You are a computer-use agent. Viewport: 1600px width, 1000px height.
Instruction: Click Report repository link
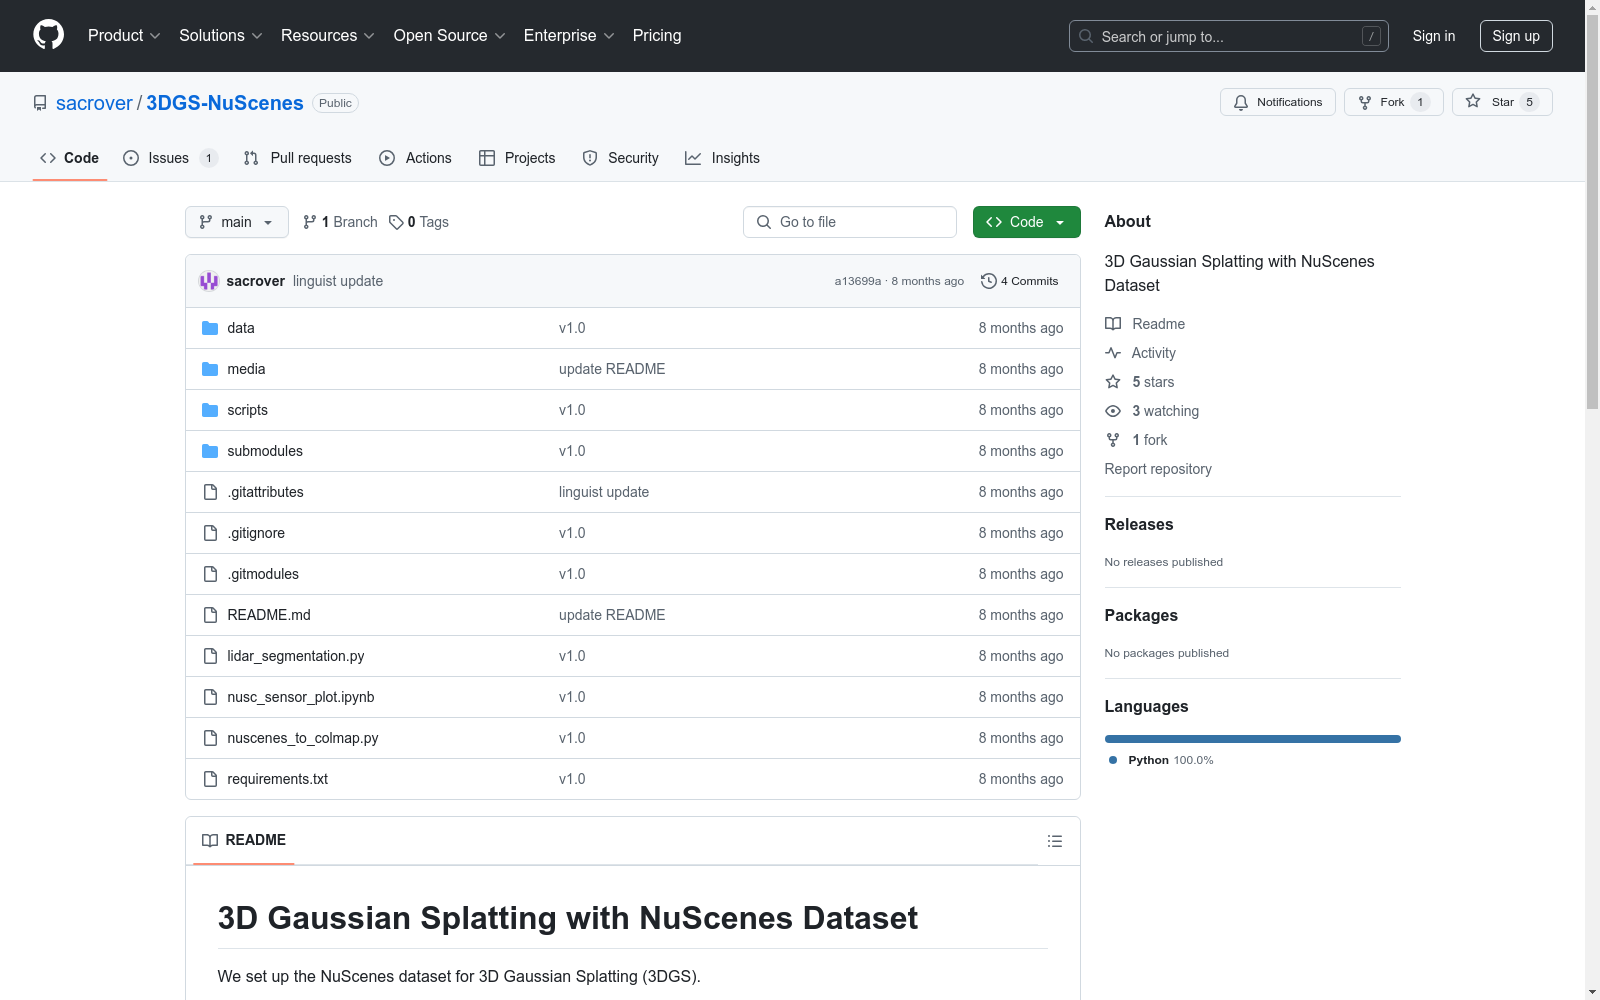pyautogui.click(x=1158, y=469)
